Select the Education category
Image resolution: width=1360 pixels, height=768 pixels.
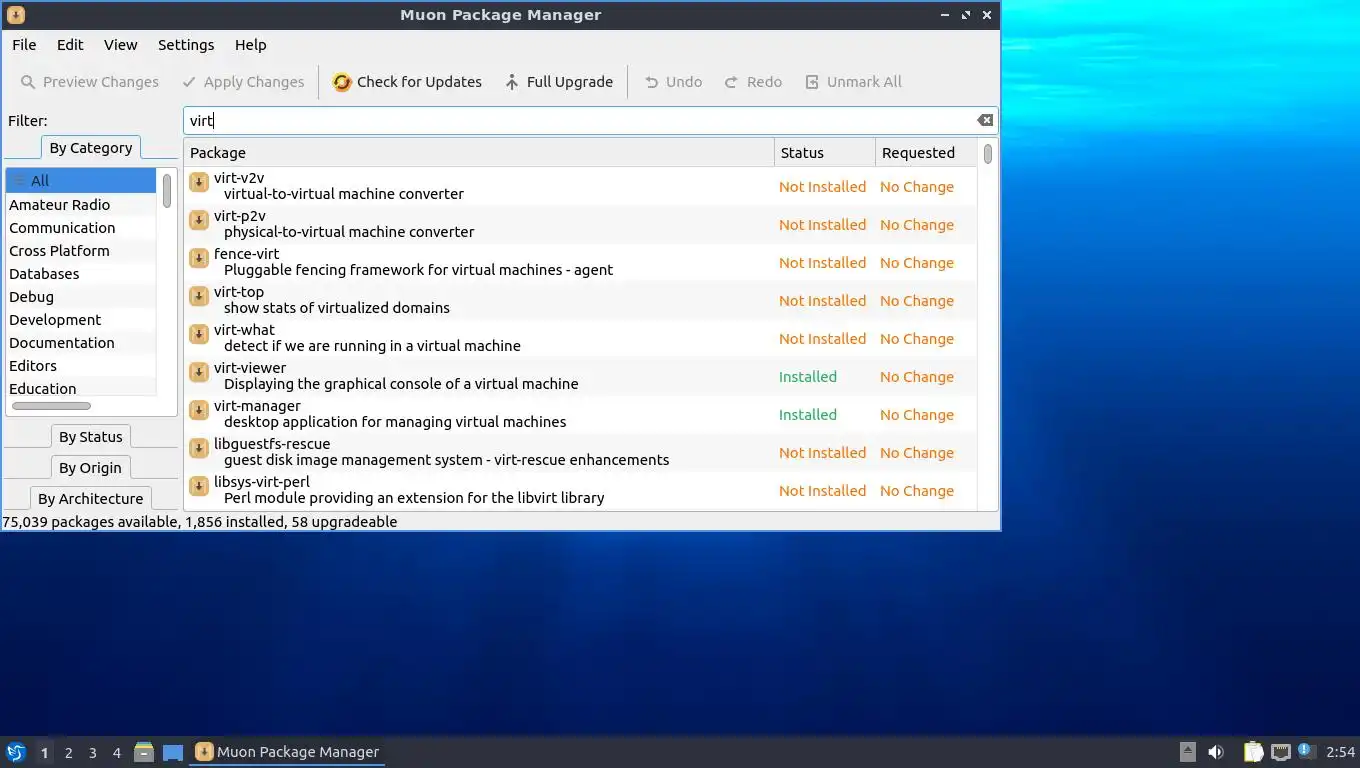click(81, 388)
